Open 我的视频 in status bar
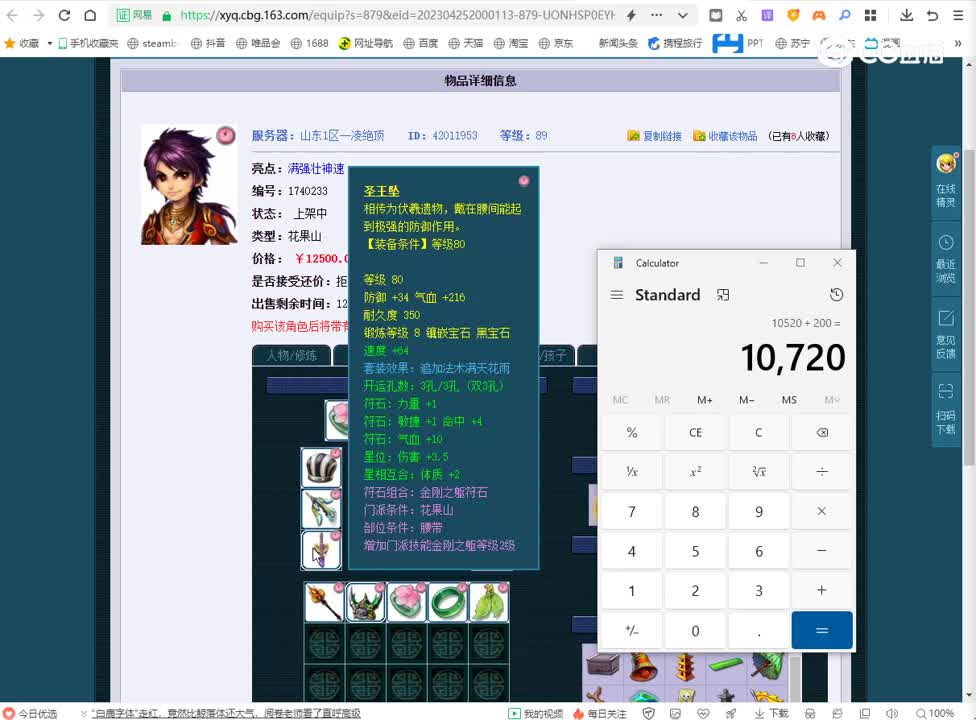This screenshot has width=976, height=720. [x=536, y=713]
